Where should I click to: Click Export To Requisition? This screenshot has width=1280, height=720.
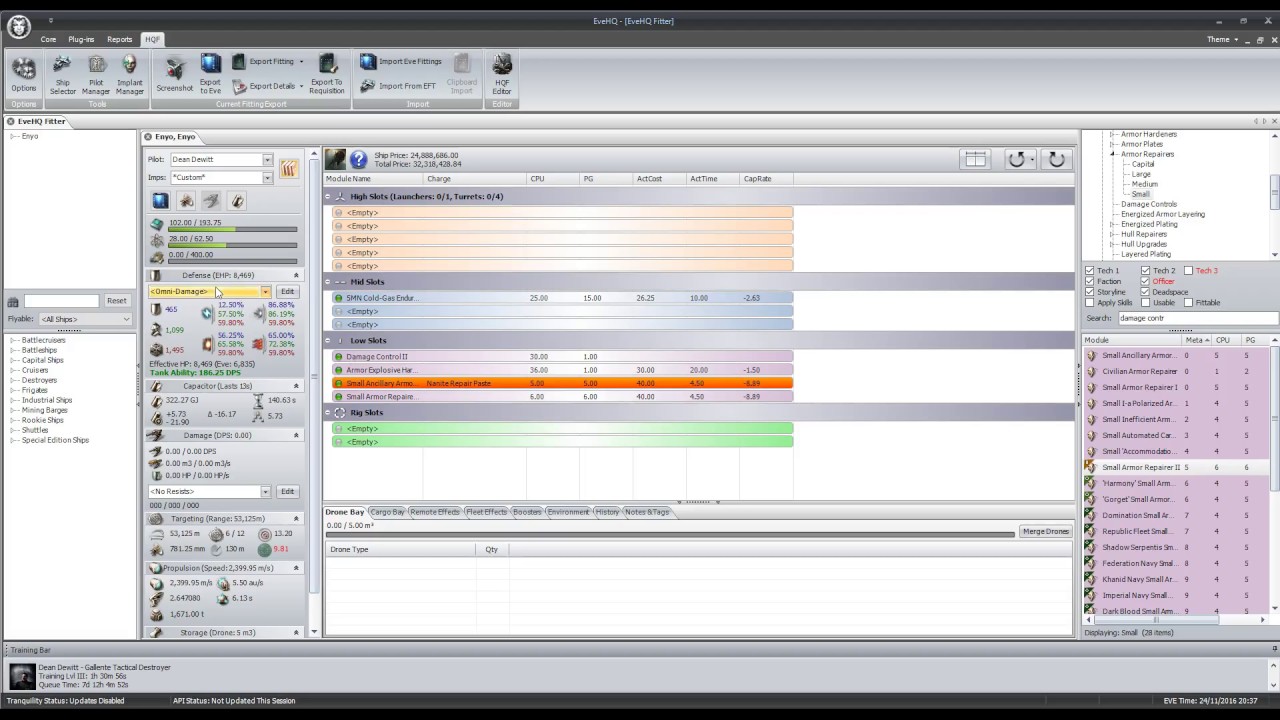tap(327, 75)
